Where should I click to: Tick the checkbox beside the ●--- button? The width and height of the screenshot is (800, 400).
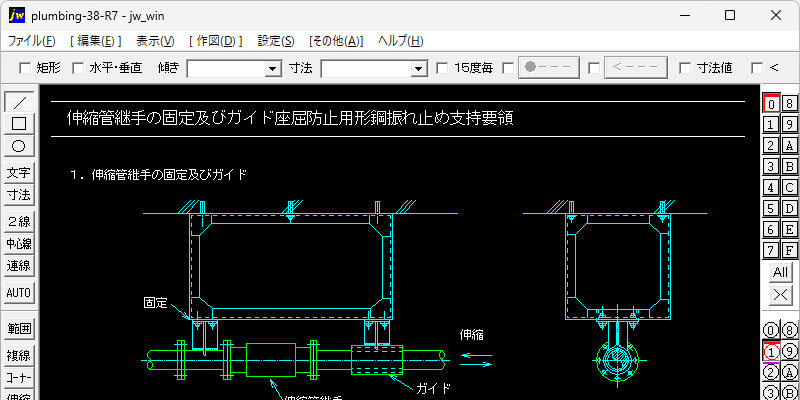pos(508,68)
